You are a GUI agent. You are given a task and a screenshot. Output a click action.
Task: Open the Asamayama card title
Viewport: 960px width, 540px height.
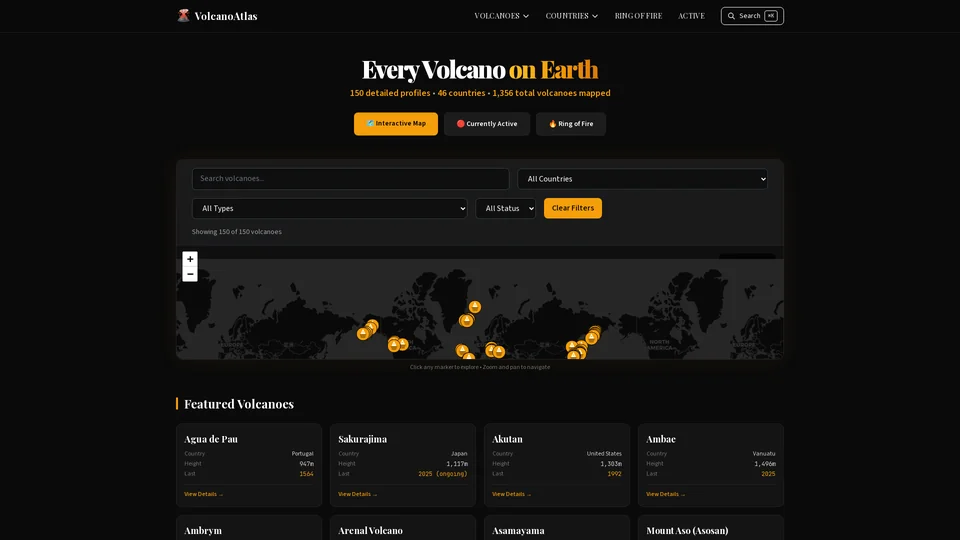point(518,531)
